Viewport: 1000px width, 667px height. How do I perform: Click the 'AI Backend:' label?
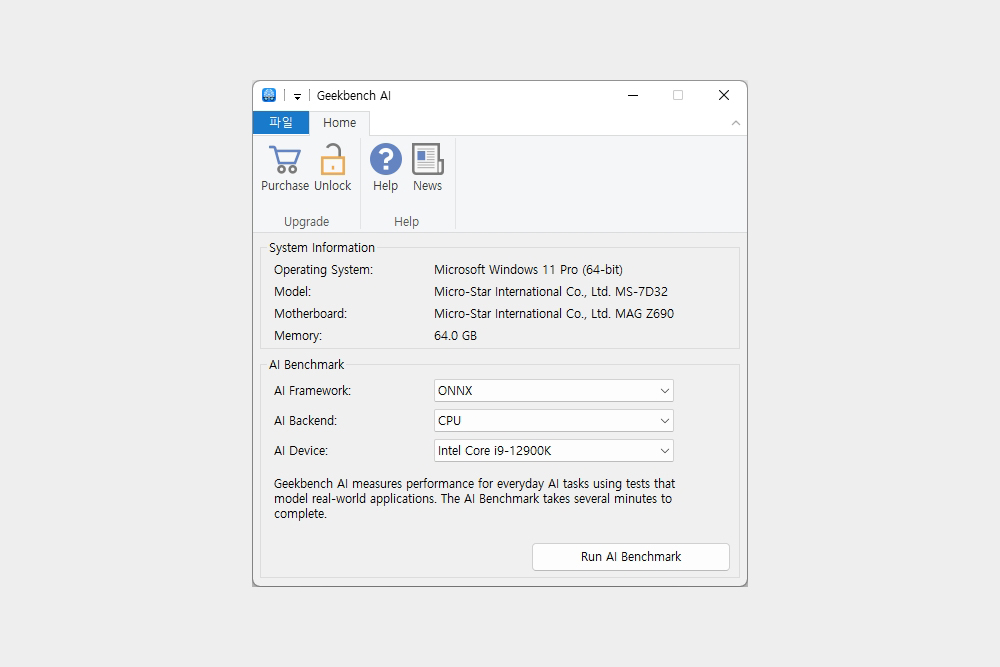305,421
